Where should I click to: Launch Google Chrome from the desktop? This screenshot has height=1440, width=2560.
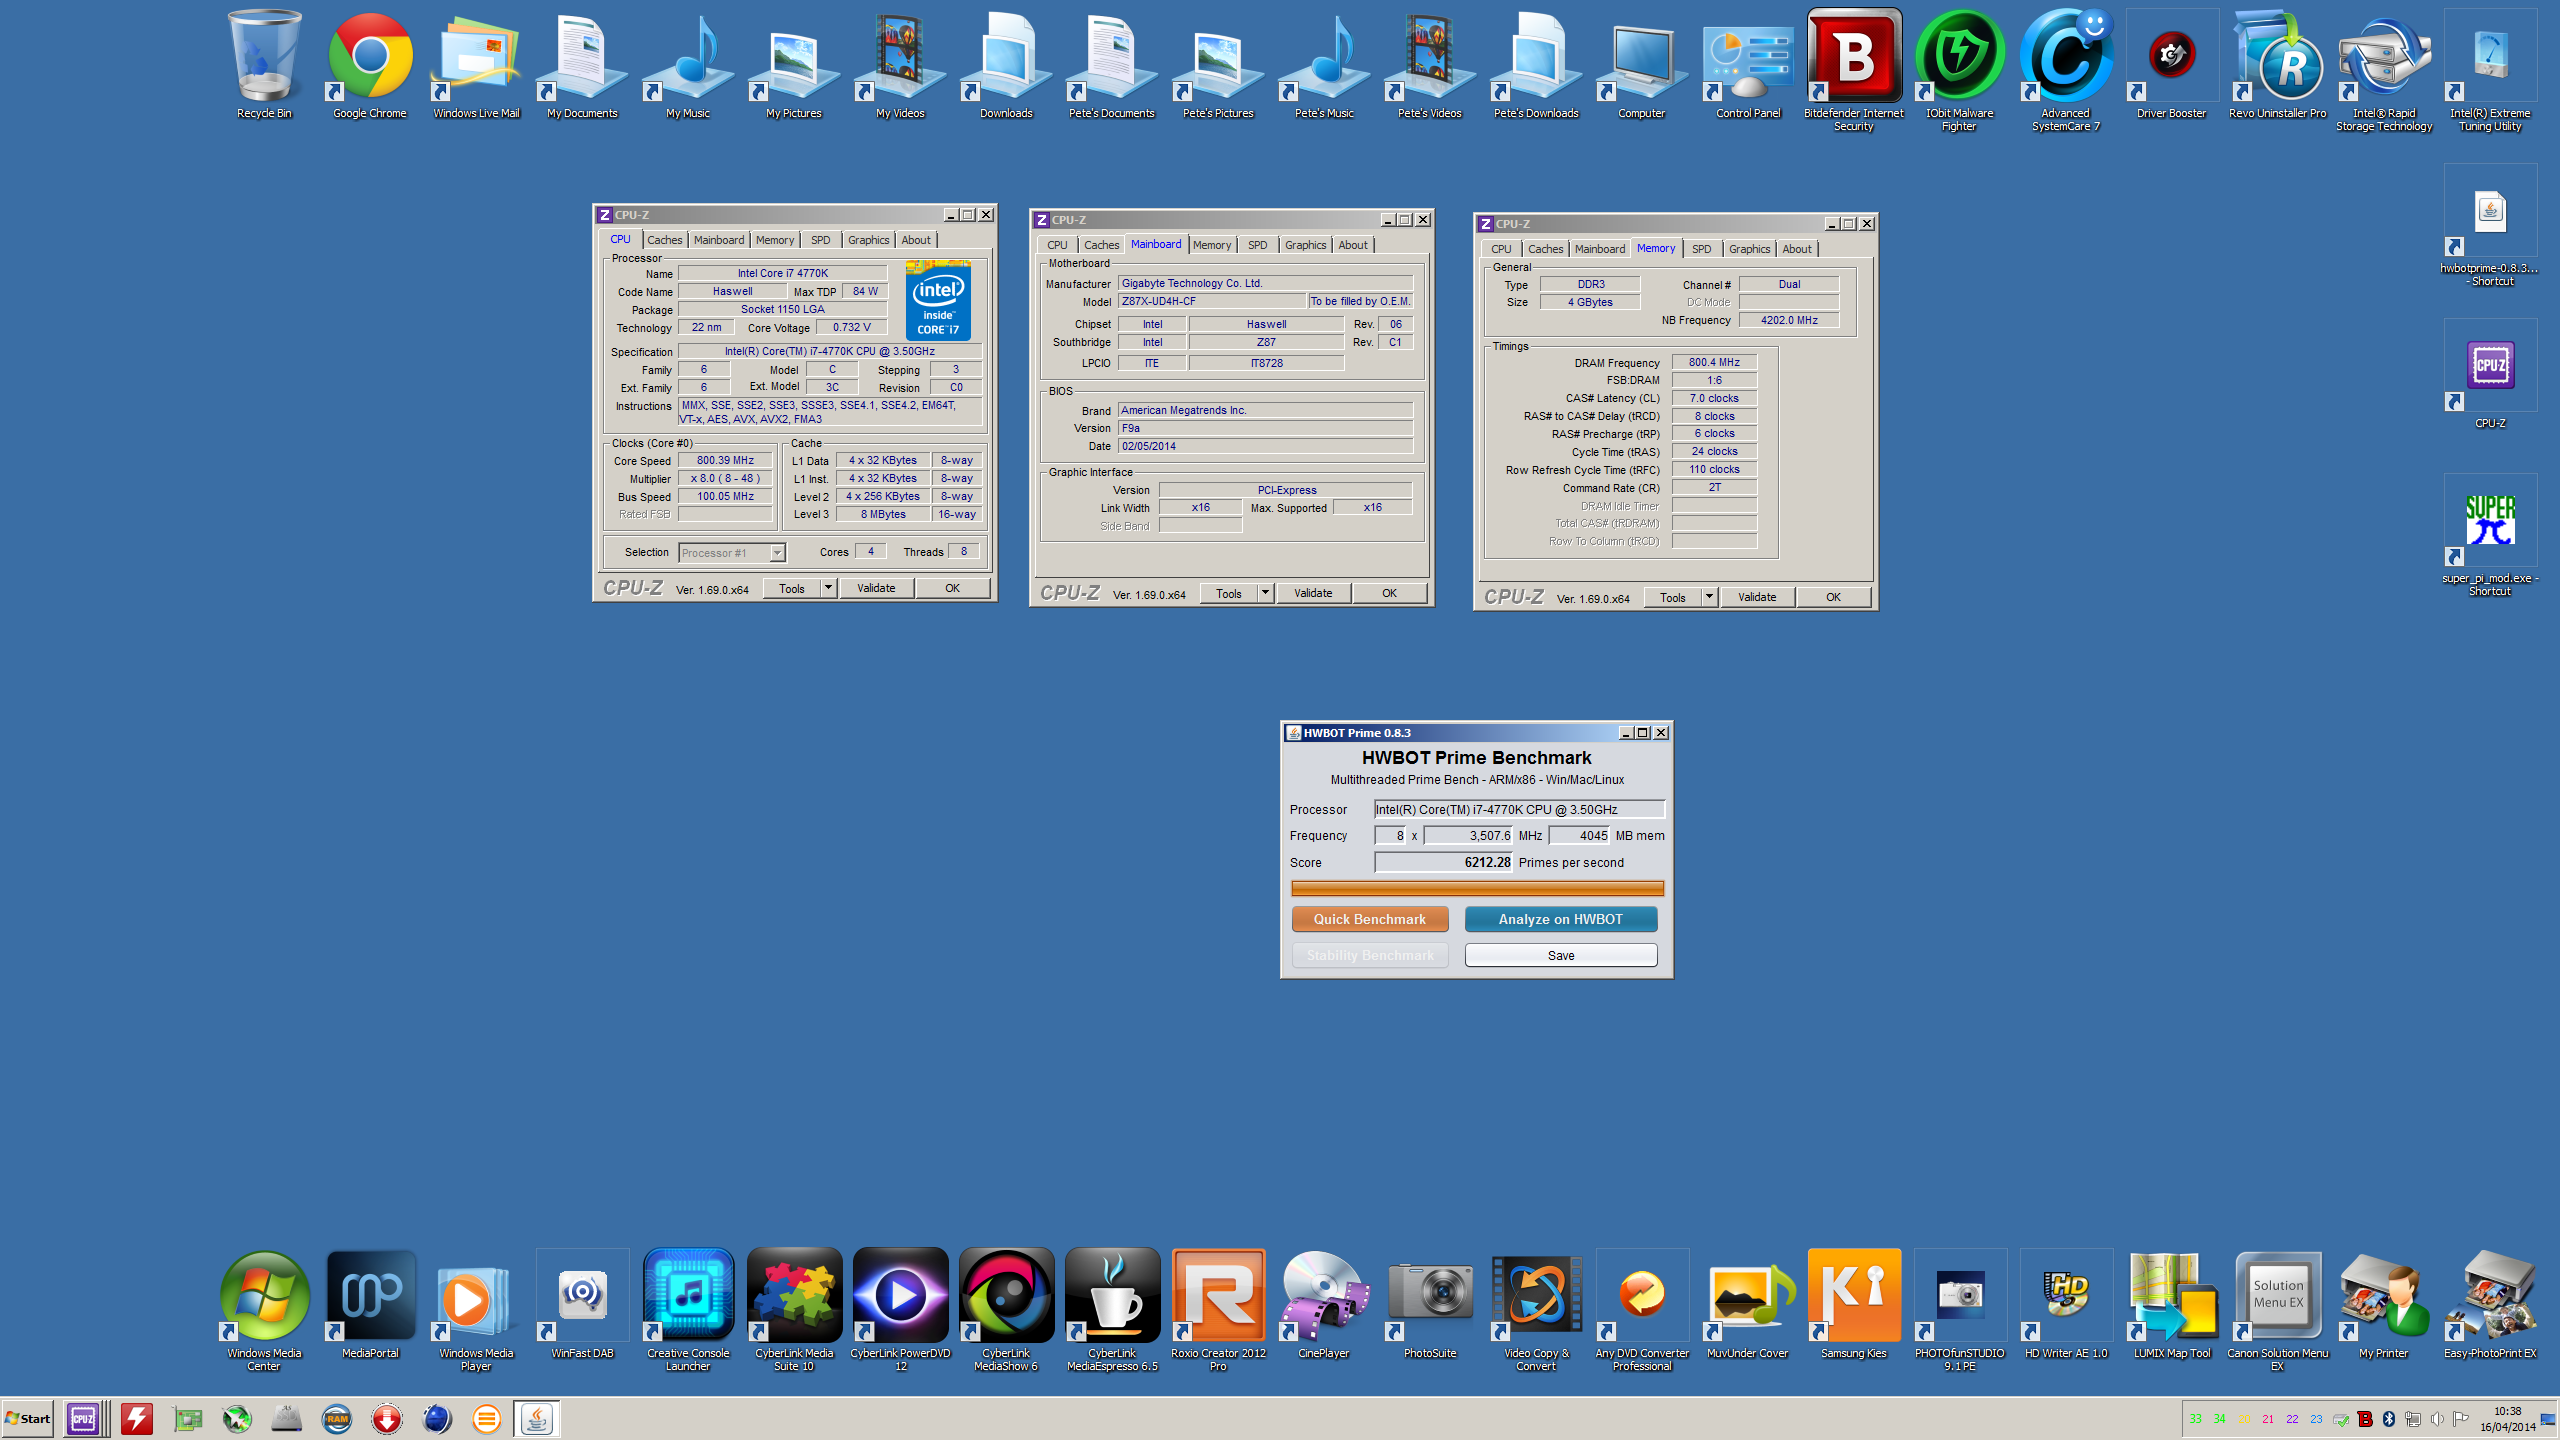point(370,65)
